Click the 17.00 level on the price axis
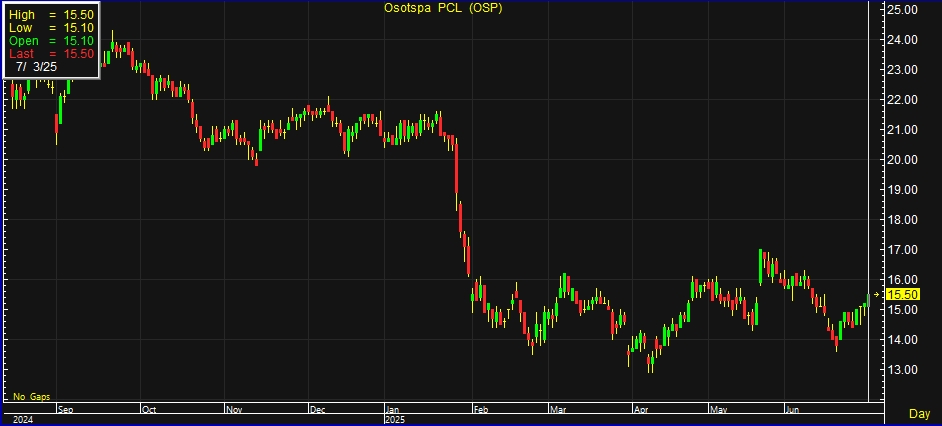 coord(903,250)
